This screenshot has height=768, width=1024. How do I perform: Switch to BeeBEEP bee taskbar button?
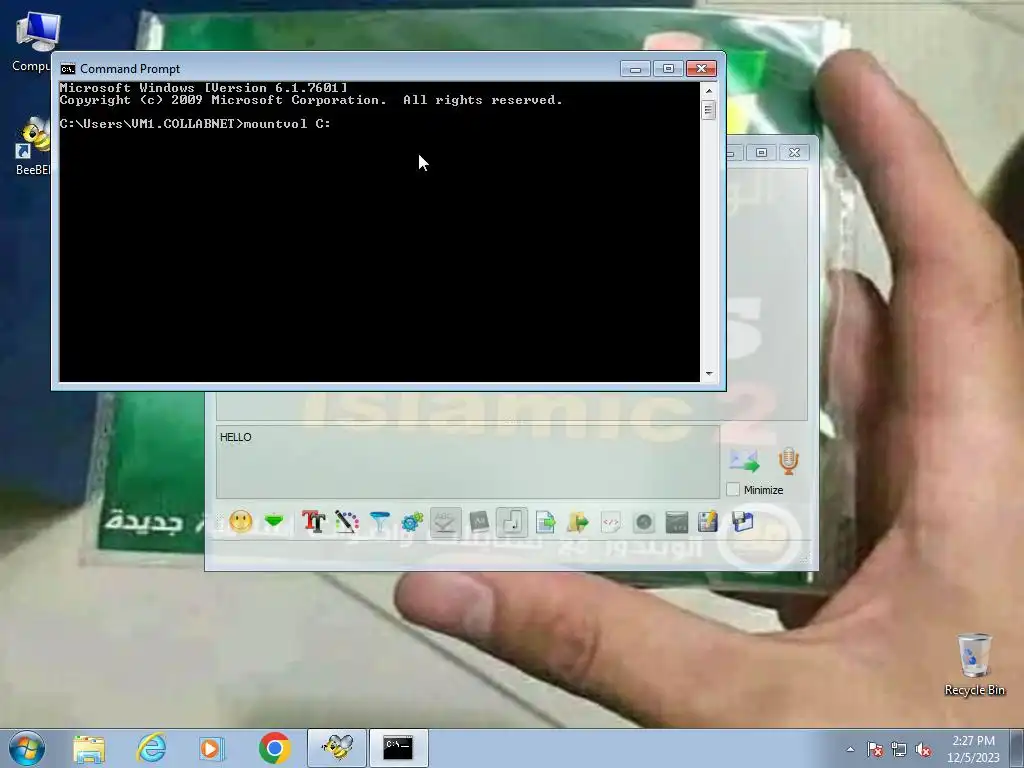pos(337,748)
